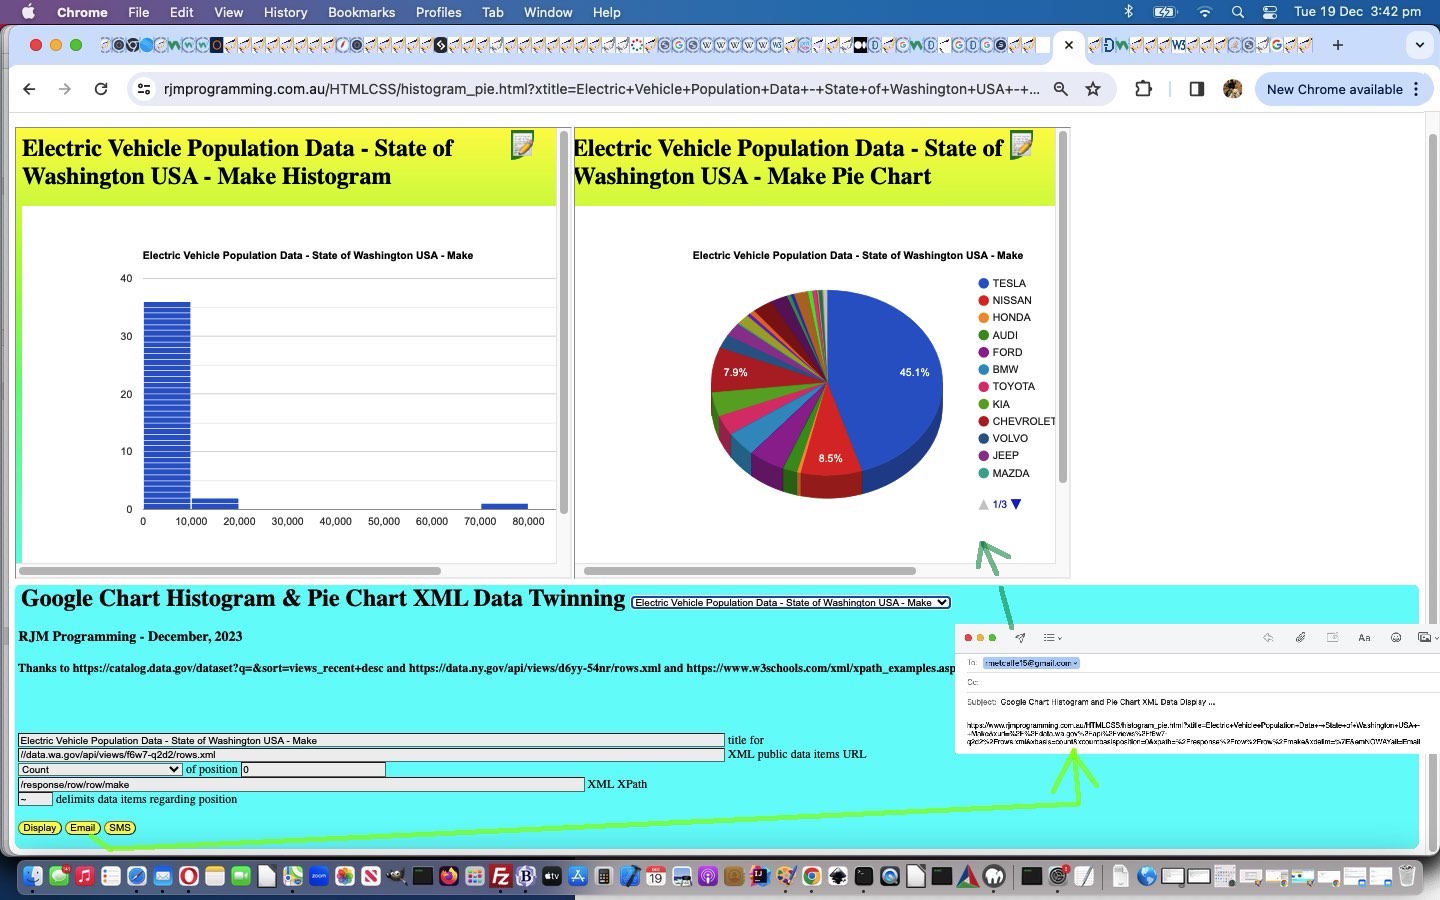The width and height of the screenshot is (1440, 900).
Task: Open Firefox from the Dock
Action: point(449,877)
